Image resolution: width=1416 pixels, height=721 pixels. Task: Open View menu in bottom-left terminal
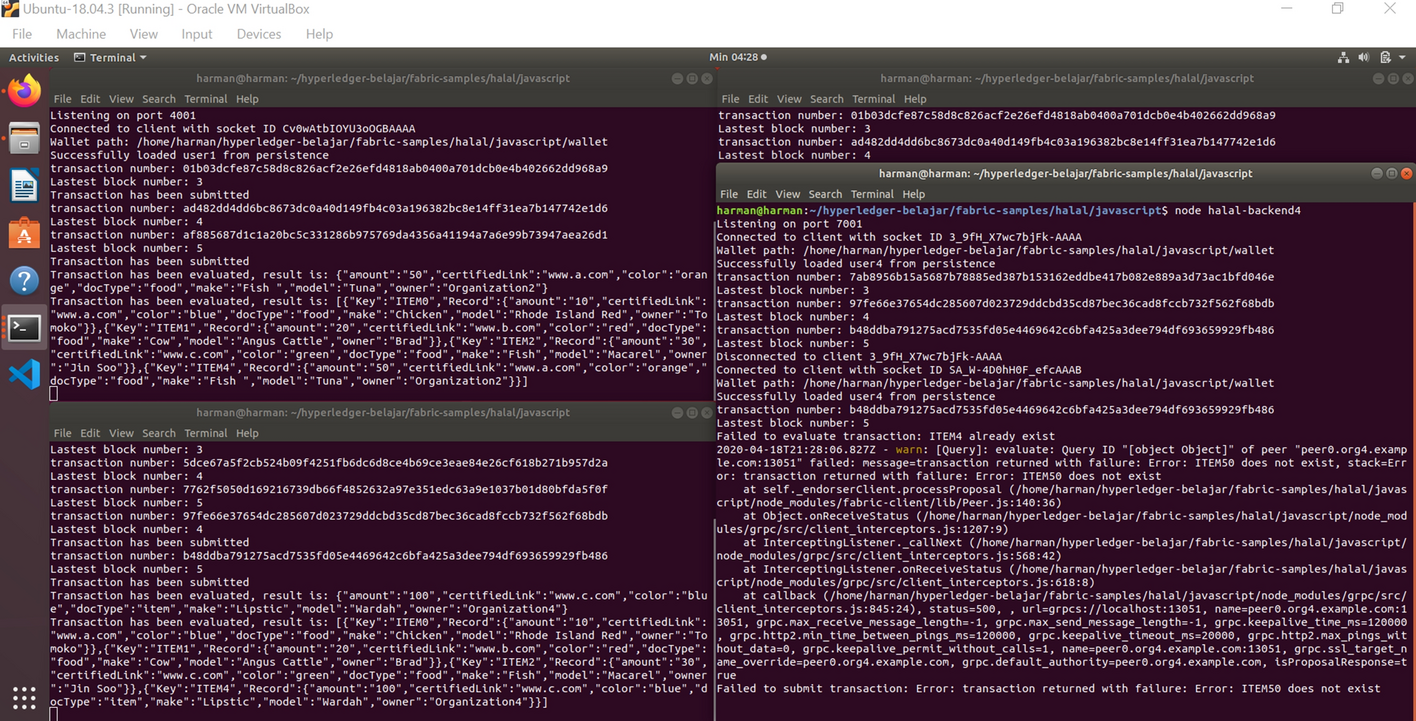click(x=121, y=433)
